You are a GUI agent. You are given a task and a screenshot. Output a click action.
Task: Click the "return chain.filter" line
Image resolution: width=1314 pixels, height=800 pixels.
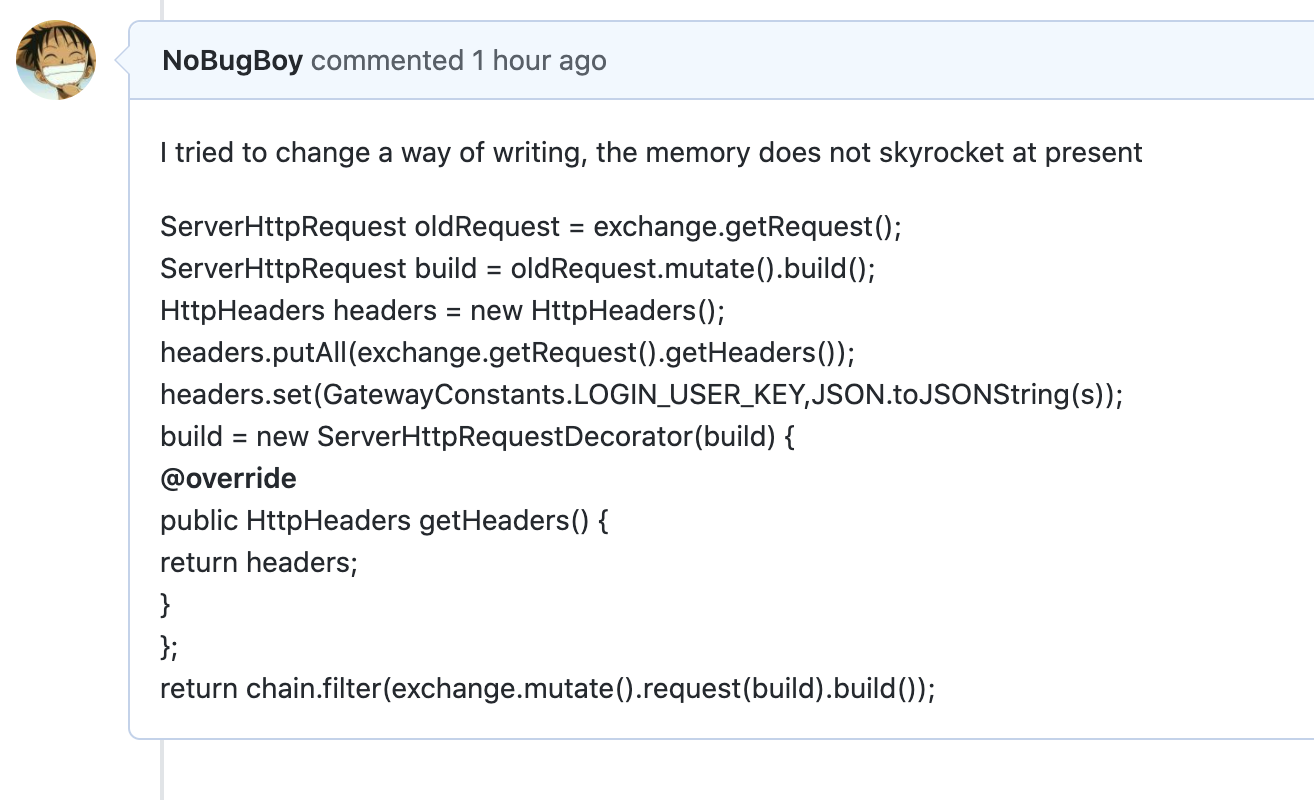[547, 689]
